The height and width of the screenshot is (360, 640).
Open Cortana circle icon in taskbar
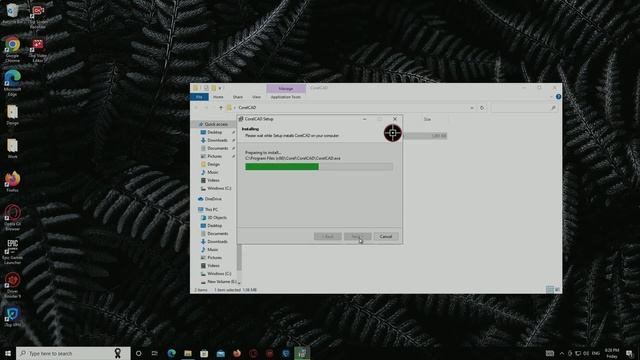click(x=138, y=353)
